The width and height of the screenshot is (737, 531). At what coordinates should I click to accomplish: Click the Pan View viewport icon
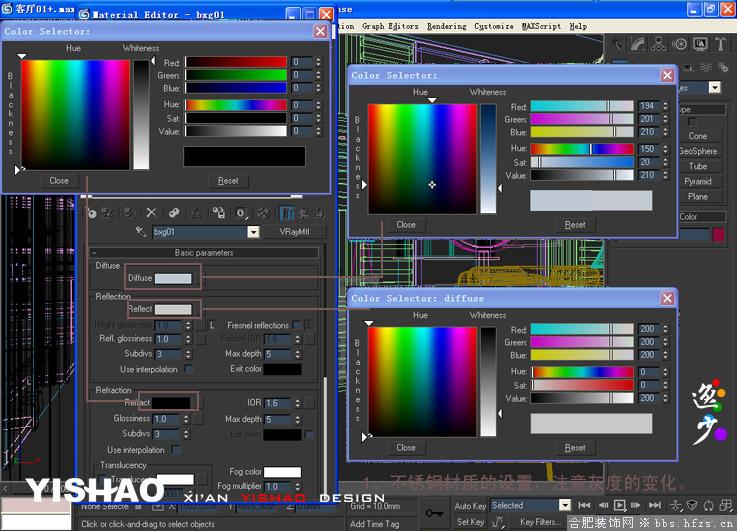675,505
